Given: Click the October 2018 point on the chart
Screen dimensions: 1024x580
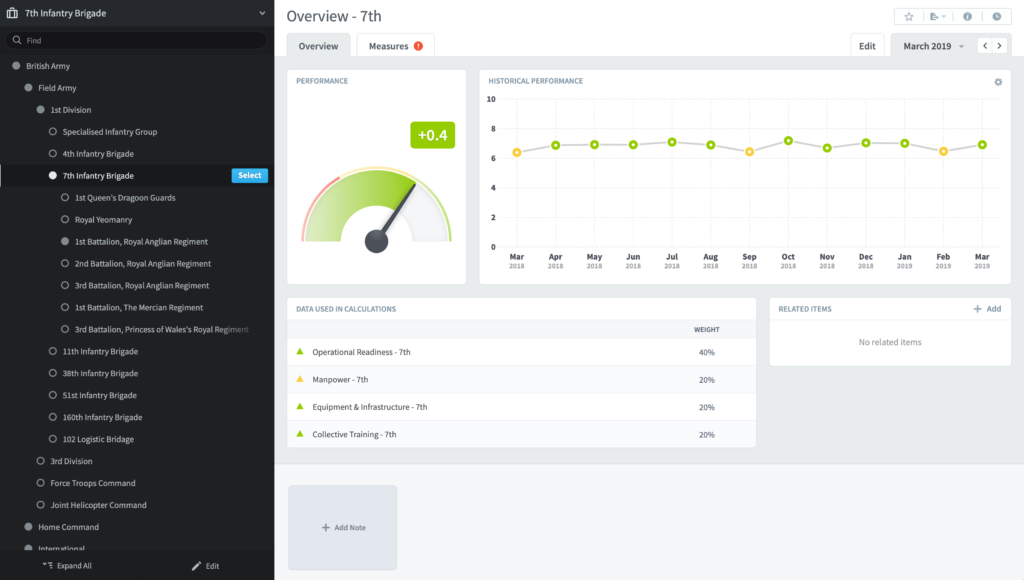Looking at the screenshot, I should point(788,141).
